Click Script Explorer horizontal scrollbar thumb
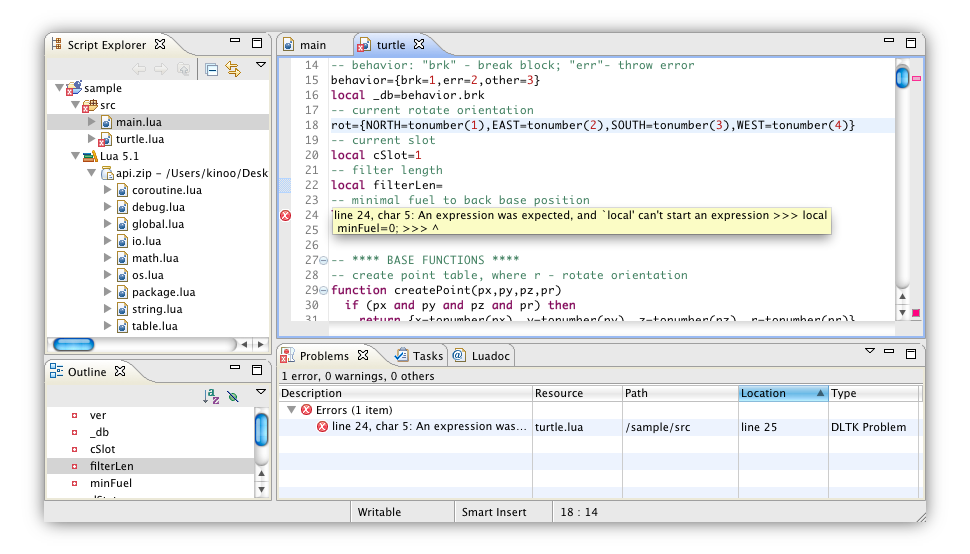The height and width of the screenshot is (554, 970). [x=74, y=344]
